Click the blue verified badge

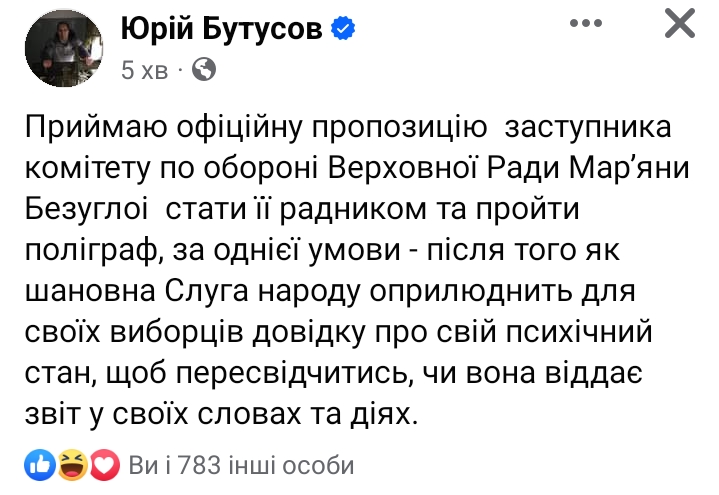pyautogui.click(x=344, y=30)
